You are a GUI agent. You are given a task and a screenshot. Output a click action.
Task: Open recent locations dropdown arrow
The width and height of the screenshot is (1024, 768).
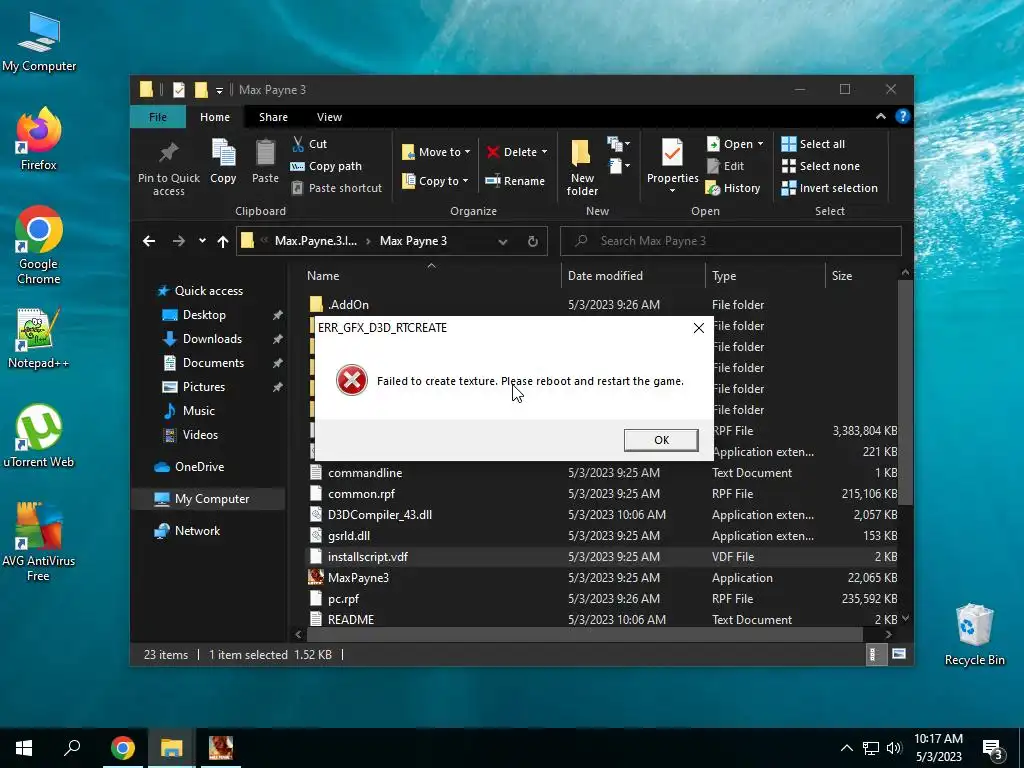(202, 241)
